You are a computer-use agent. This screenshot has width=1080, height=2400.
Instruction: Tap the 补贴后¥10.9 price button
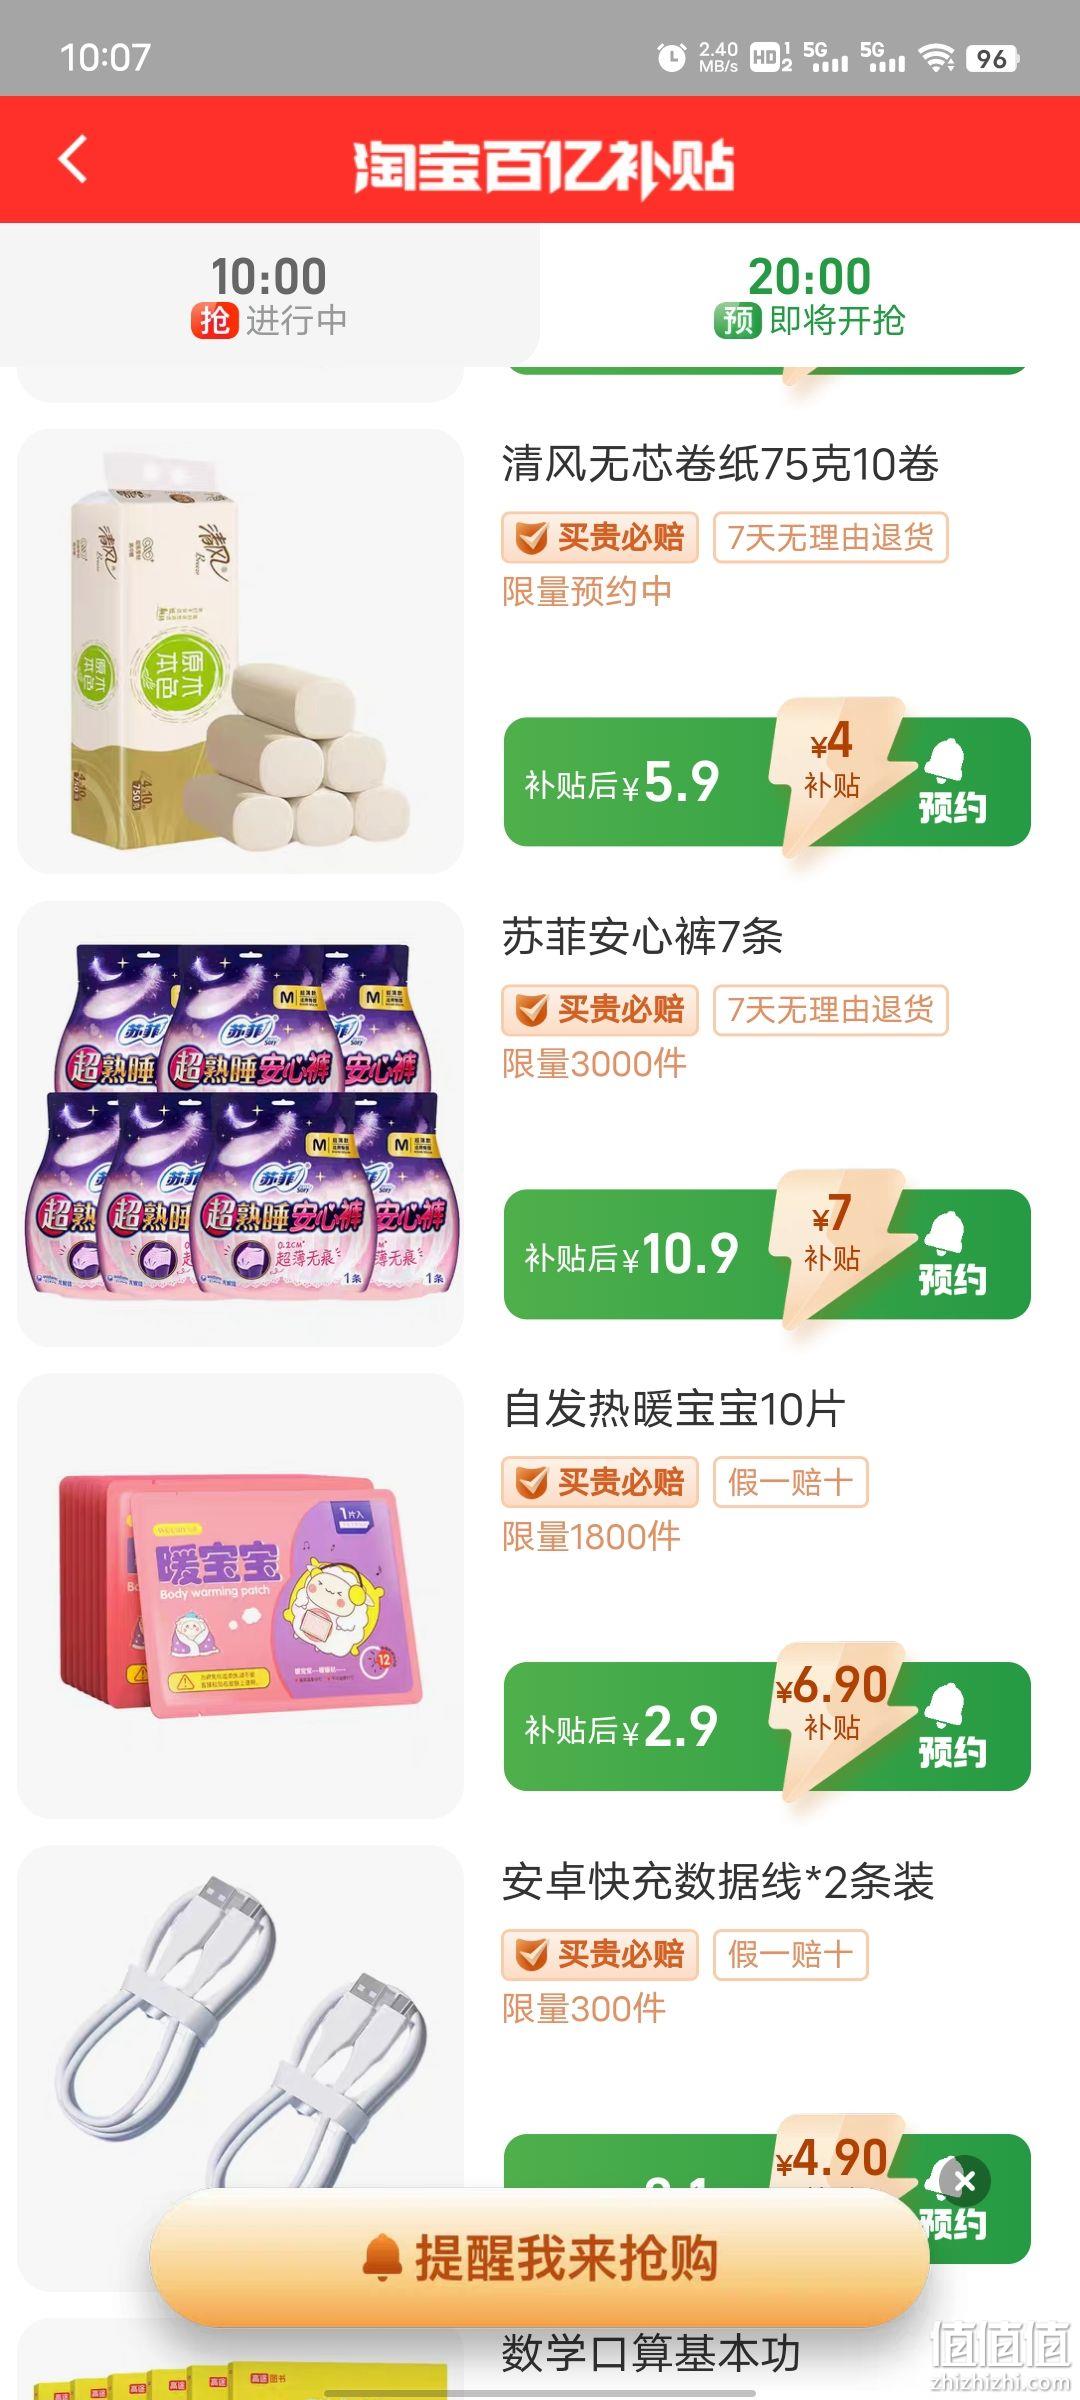631,1254
